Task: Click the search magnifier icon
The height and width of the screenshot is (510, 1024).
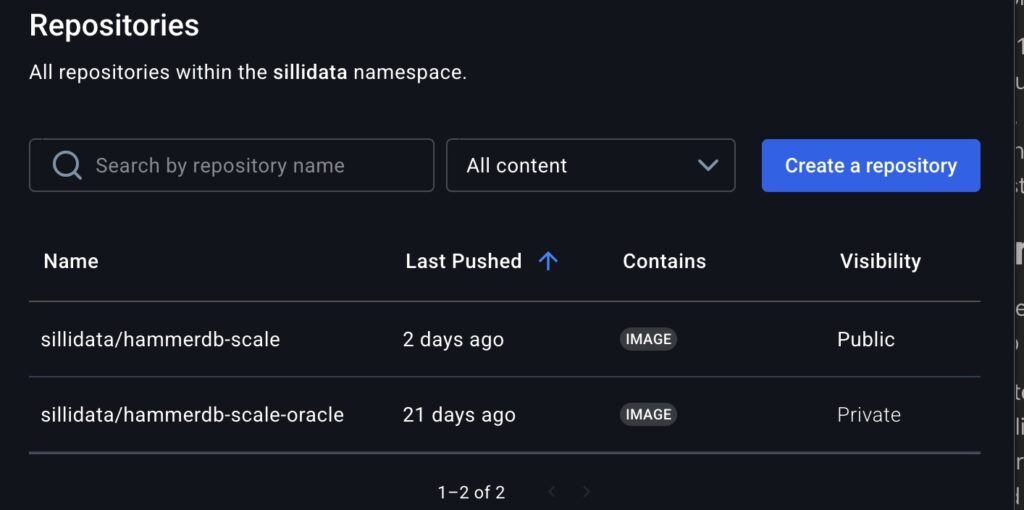Action: click(x=67, y=165)
